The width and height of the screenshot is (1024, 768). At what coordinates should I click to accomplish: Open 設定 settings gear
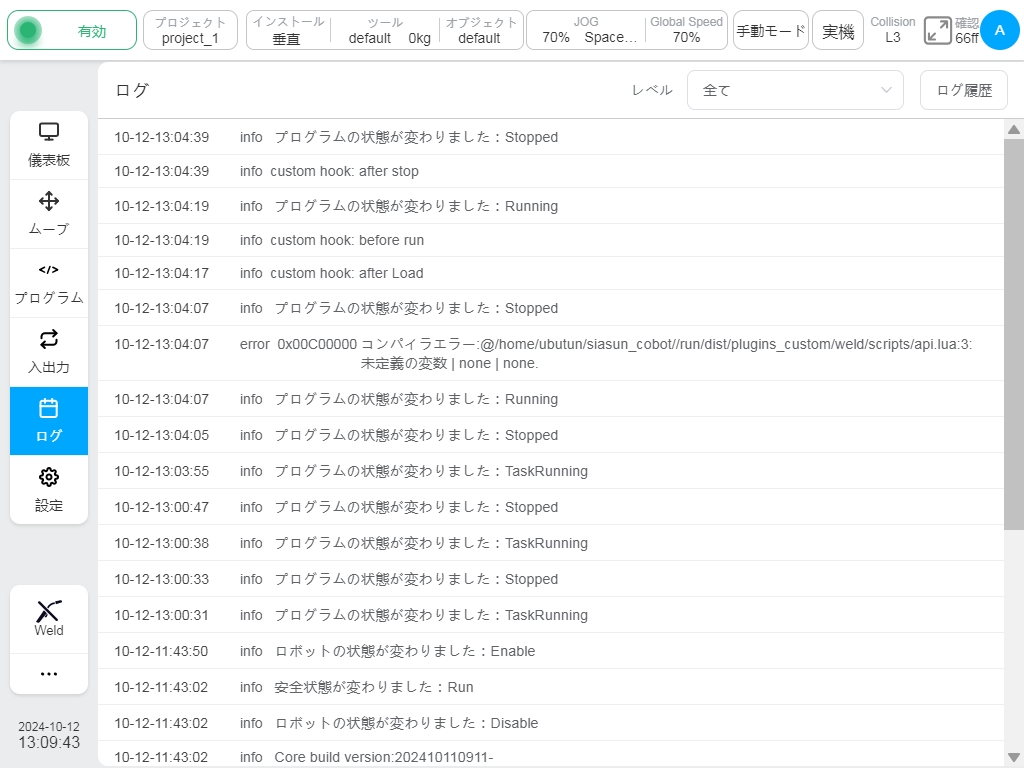point(49,489)
